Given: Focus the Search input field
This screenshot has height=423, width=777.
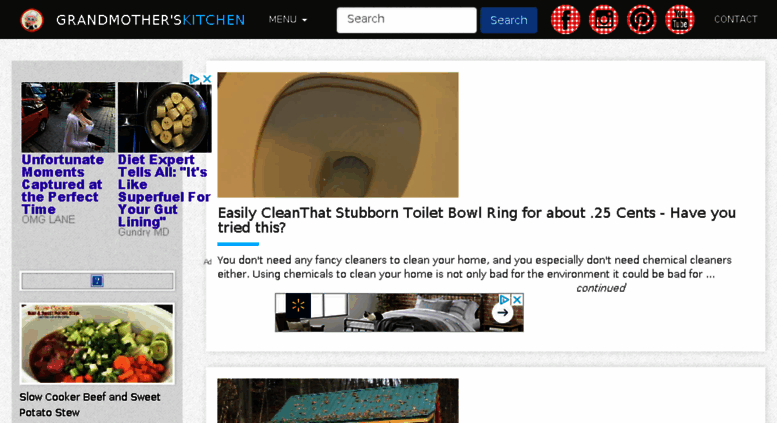Looking at the screenshot, I should click(406, 20).
